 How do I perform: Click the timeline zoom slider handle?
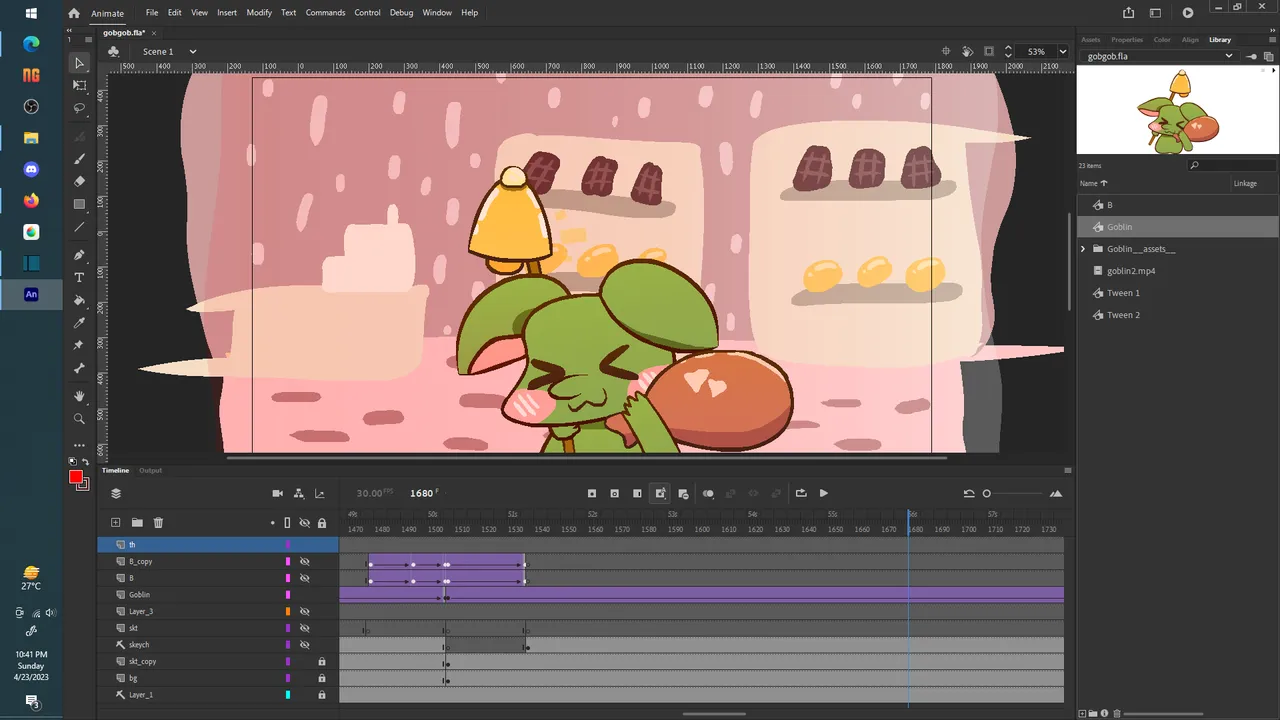click(987, 493)
